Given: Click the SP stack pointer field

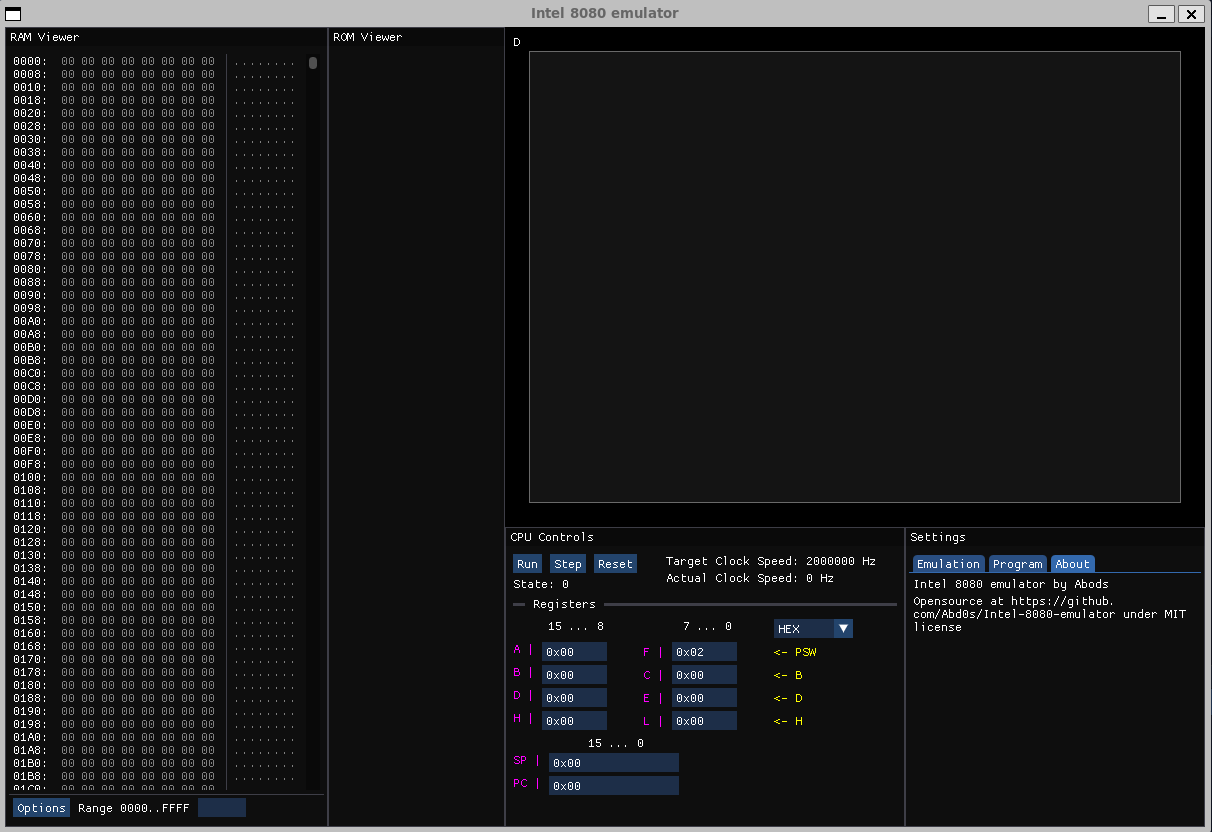Looking at the screenshot, I should (x=614, y=763).
